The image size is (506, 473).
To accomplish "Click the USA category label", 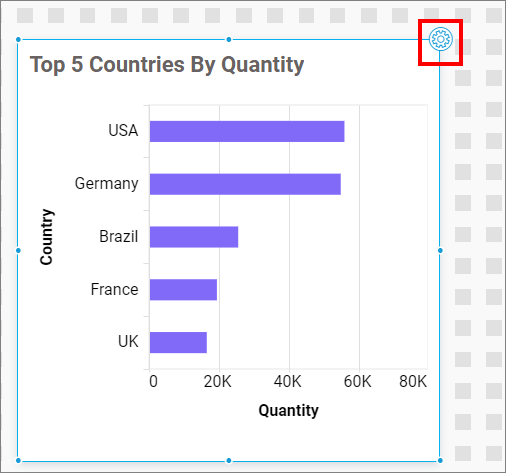I will point(123,130).
